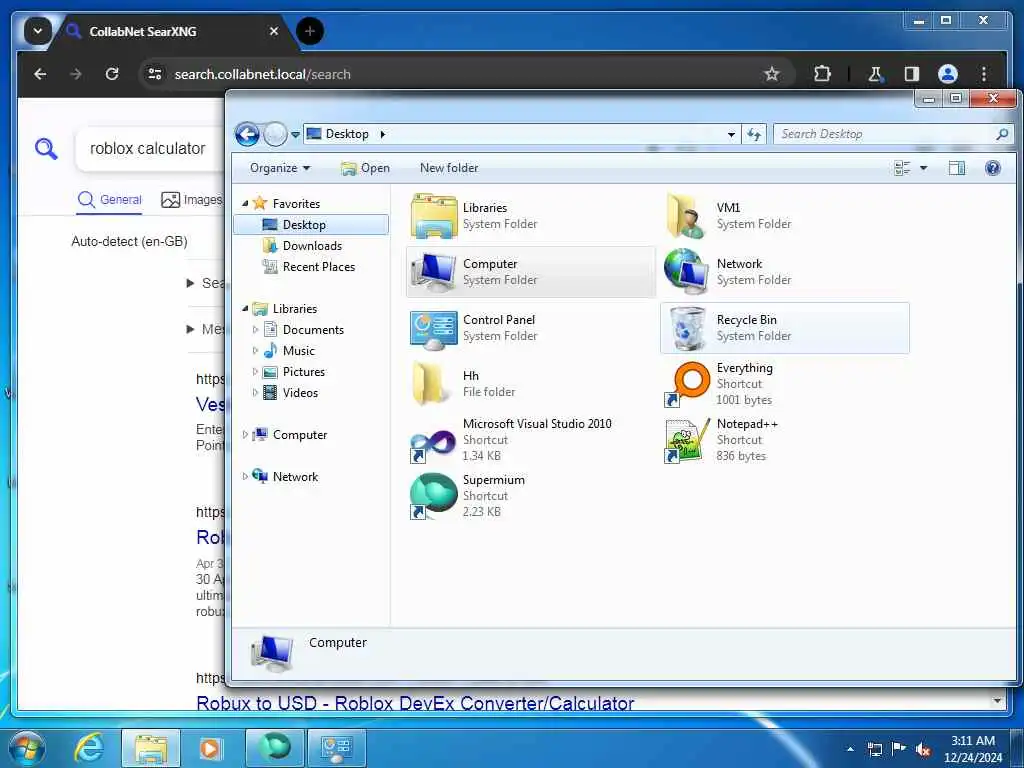
Task: Select the Control Panel icon
Action: coord(433,328)
